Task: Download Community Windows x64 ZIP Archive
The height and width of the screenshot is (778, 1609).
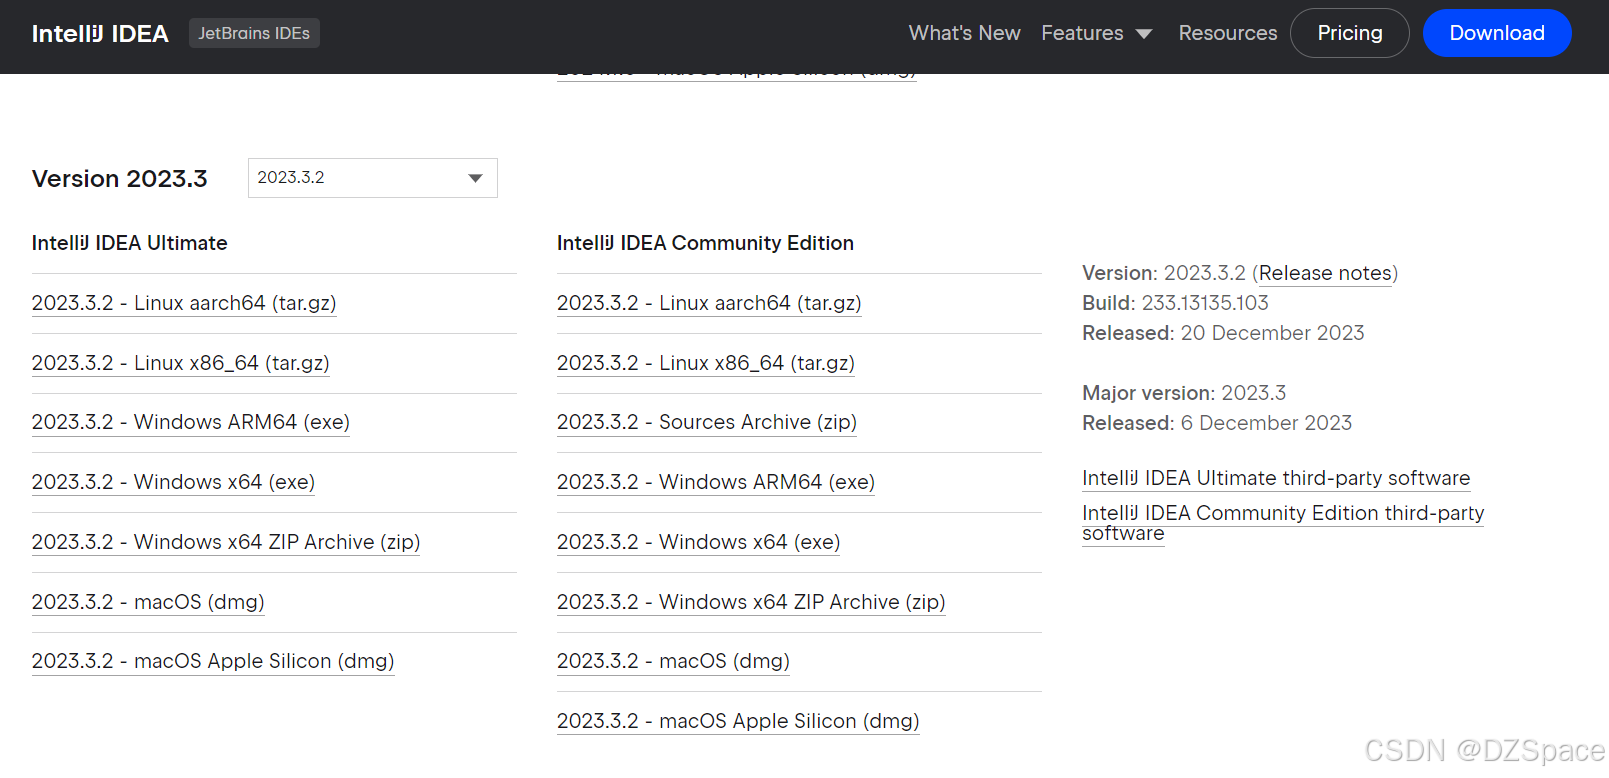Action: [751, 602]
